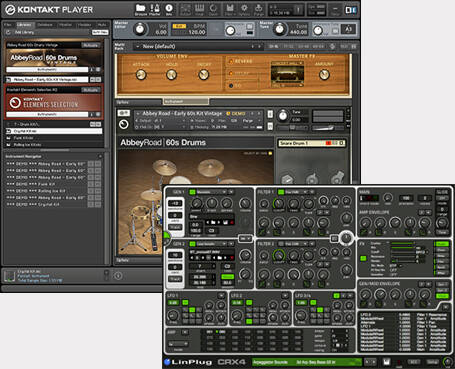Click the Add Library button
The height and width of the screenshot is (369, 455).
click(24, 32)
